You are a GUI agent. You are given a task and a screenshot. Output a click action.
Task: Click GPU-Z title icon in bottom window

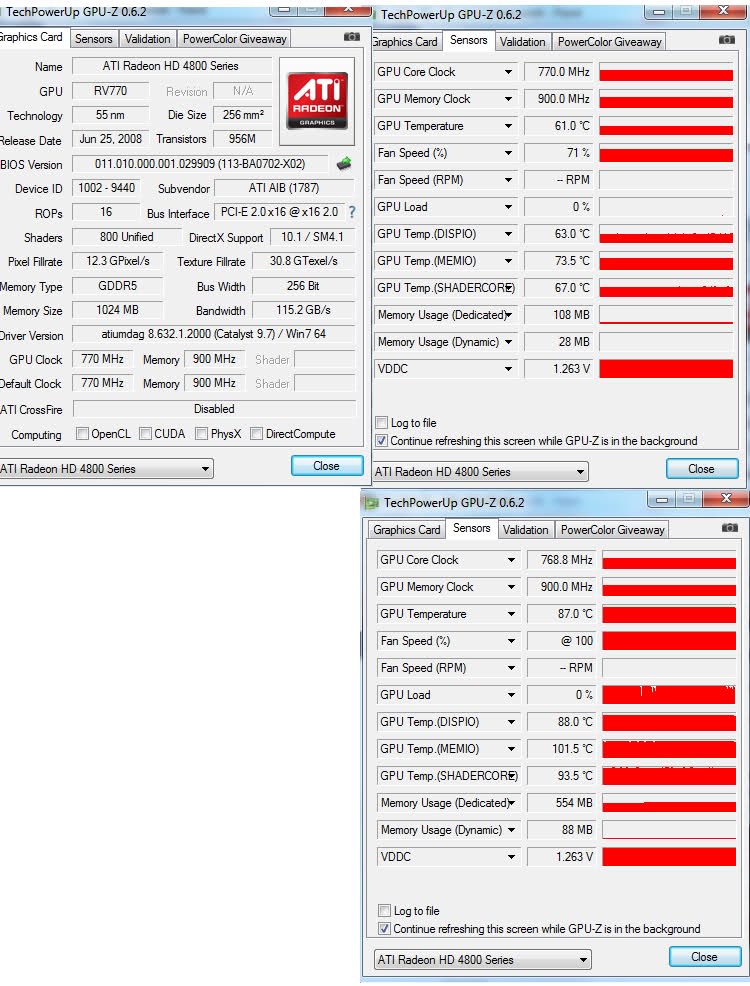[x=372, y=502]
